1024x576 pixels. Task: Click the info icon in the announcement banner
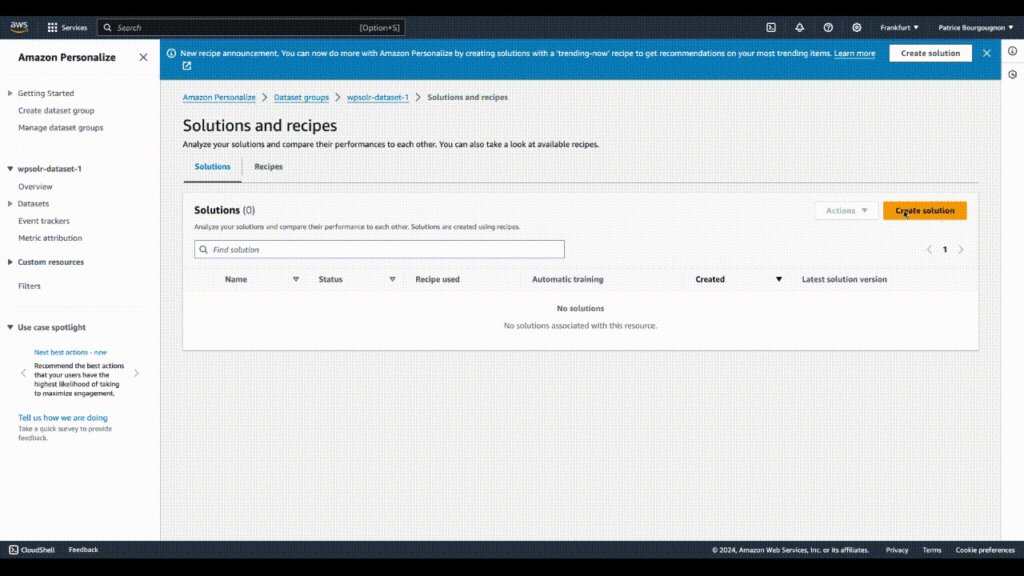(171, 54)
